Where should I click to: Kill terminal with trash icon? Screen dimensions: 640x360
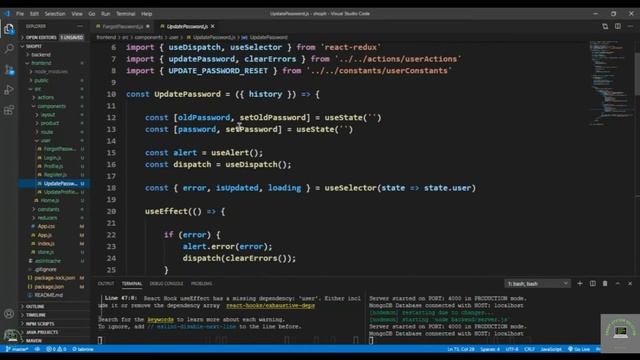click(x=605, y=283)
